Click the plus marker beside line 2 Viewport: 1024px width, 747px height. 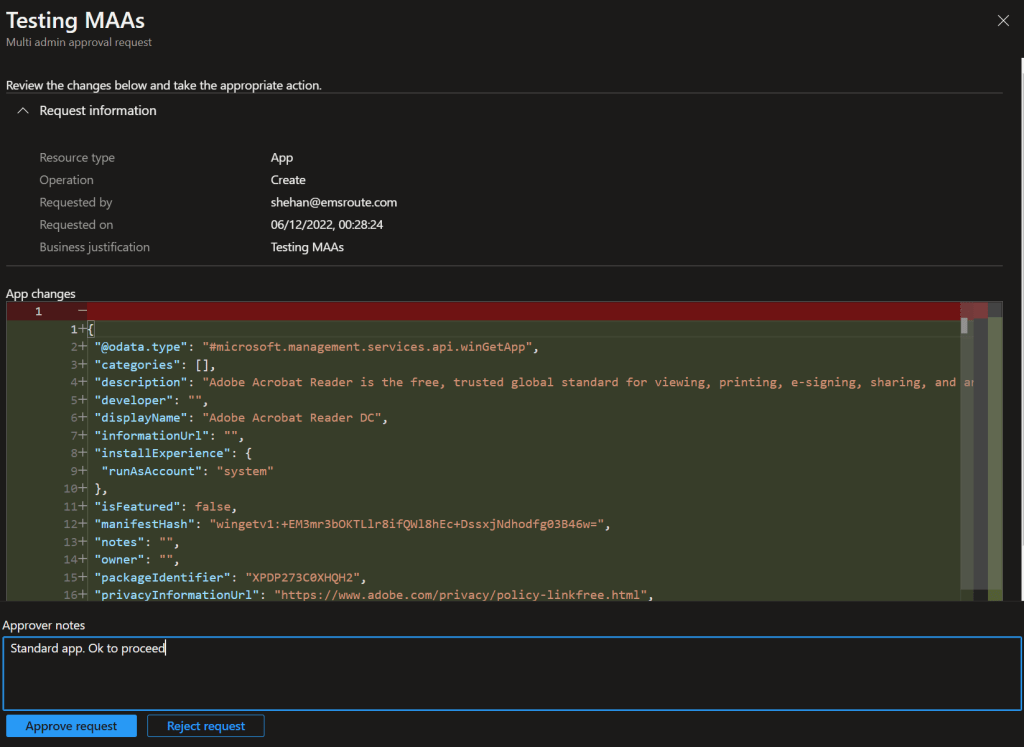(82, 347)
